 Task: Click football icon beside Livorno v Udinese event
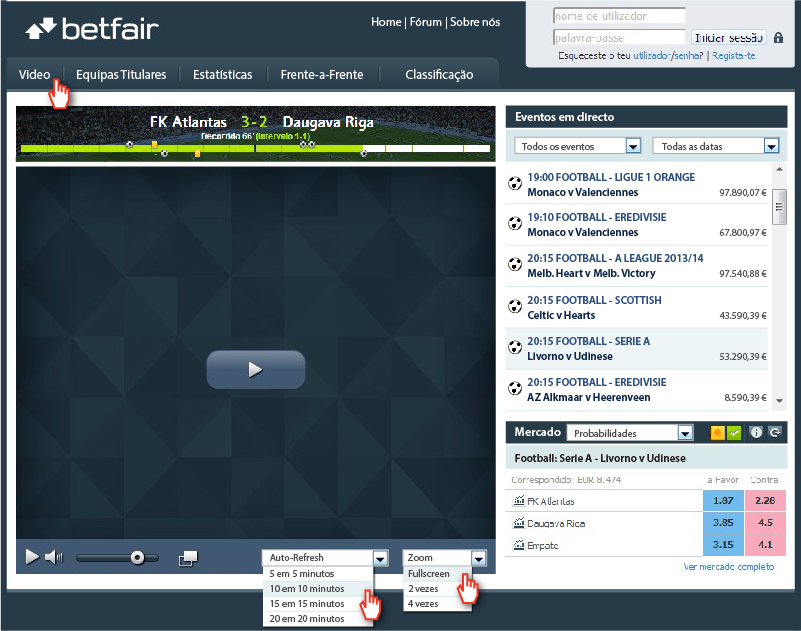514,347
